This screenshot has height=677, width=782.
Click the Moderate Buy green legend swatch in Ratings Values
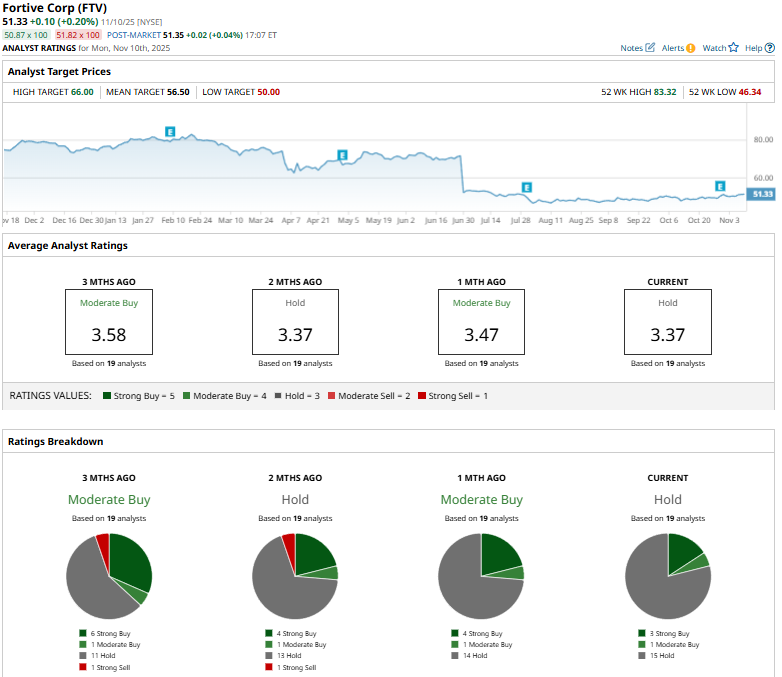187,396
